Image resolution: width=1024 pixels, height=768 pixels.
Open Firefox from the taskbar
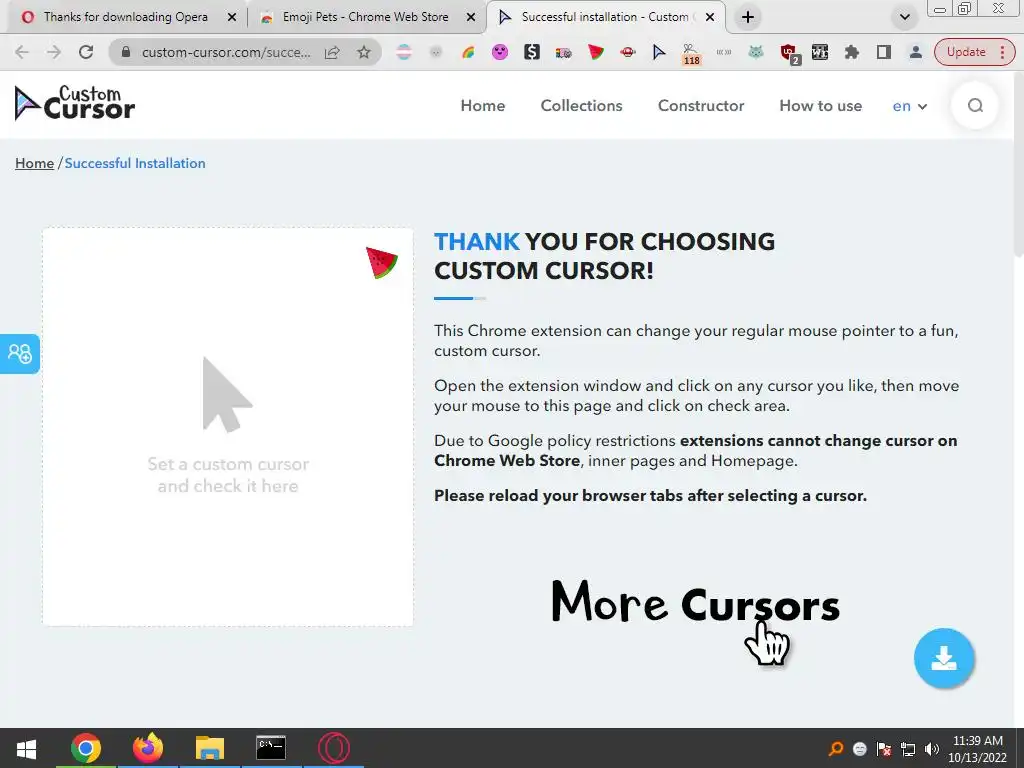click(148, 748)
